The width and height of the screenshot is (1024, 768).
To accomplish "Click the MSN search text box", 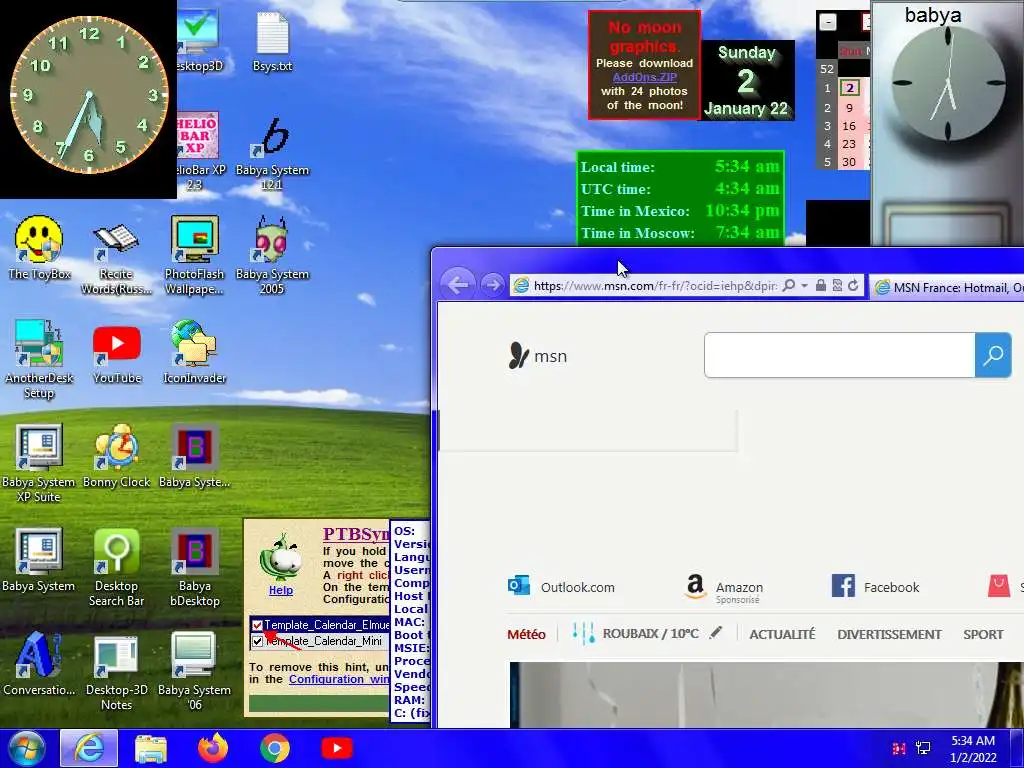I will pyautogui.click(x=839, y=355).
